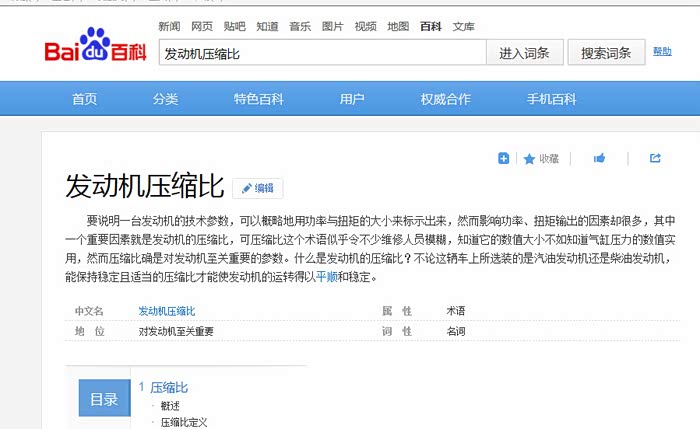Screen dimensions: 700x429
Task: Go to 首页 in the blue nav
Action: point(84,99)
